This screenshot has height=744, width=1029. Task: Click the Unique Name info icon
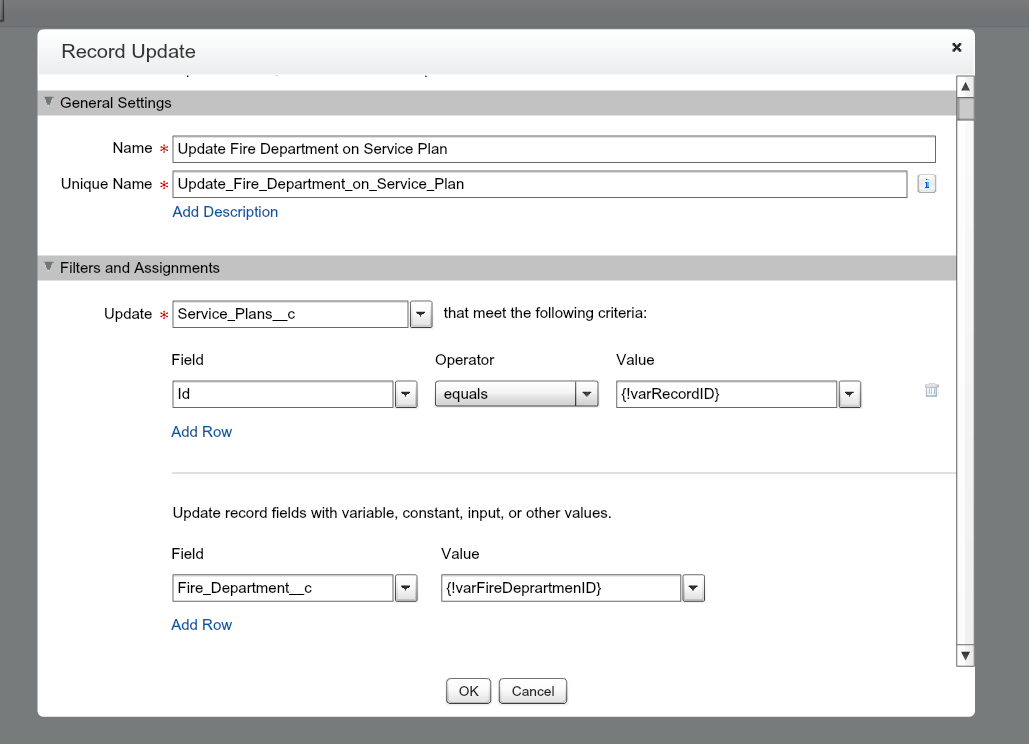coord(926,184)
